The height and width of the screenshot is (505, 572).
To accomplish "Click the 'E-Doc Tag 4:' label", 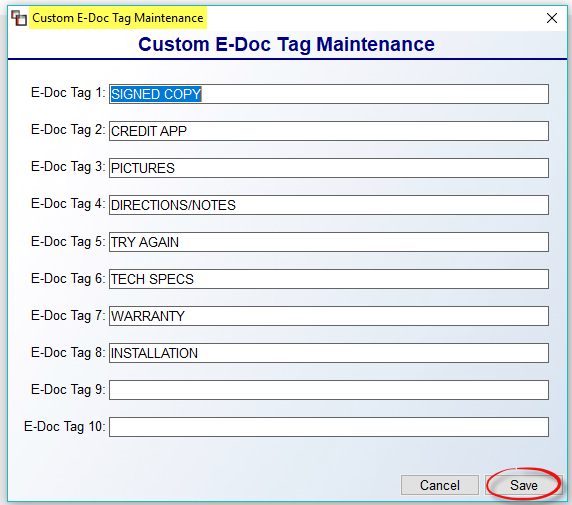I will click(68, 204).
